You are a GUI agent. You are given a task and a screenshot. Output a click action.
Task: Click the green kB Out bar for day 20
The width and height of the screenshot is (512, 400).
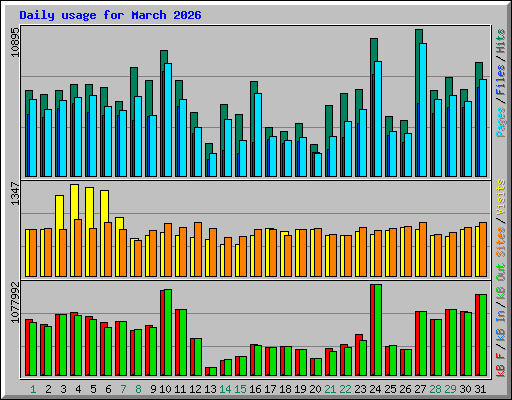coord(318,367)
